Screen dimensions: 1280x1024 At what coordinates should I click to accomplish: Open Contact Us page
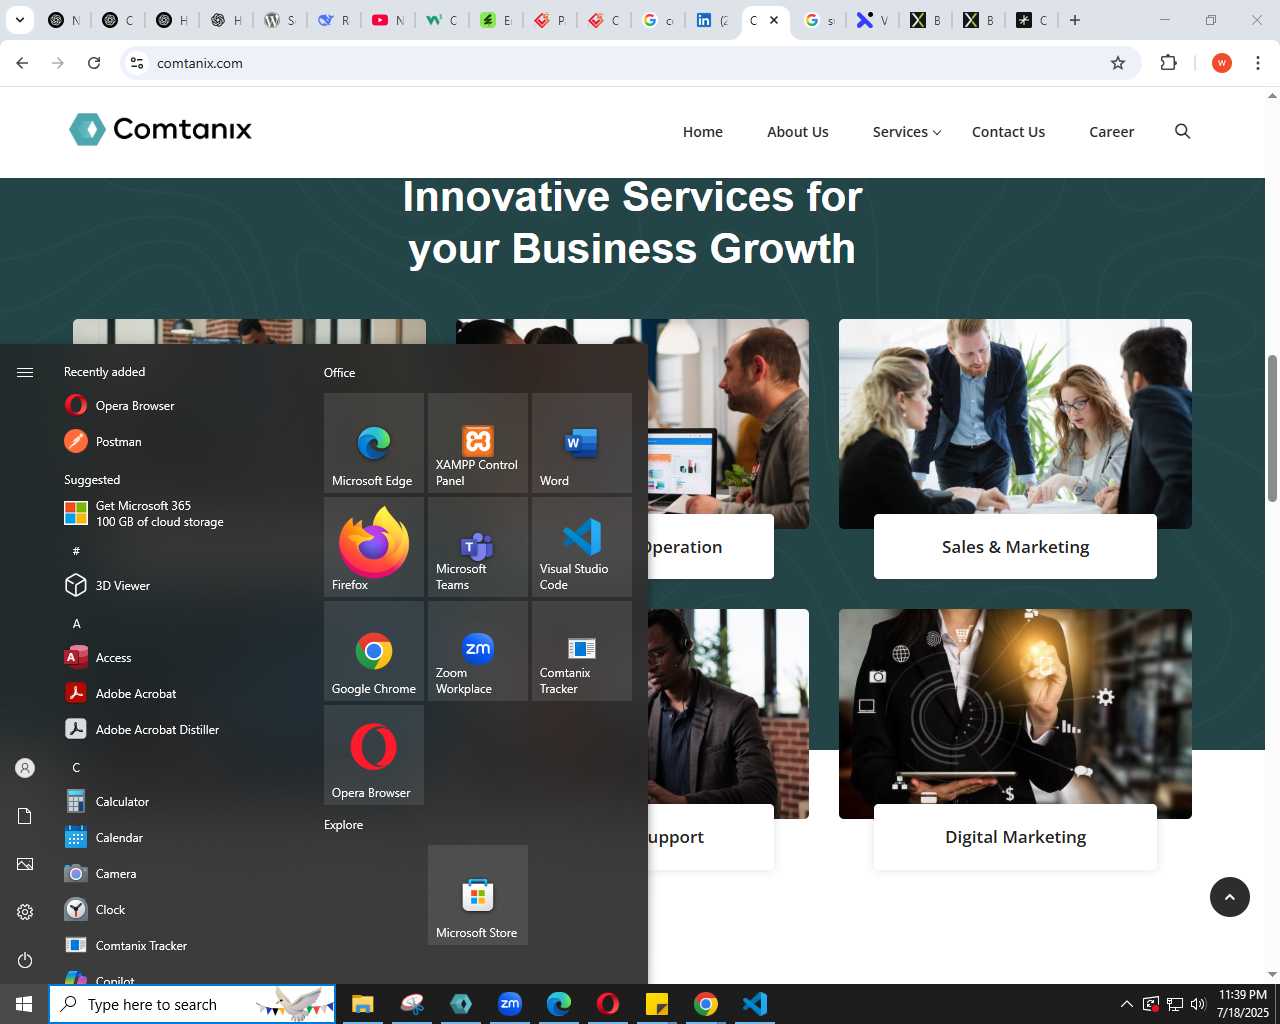pyautogui.click(x=1008, y=132)
